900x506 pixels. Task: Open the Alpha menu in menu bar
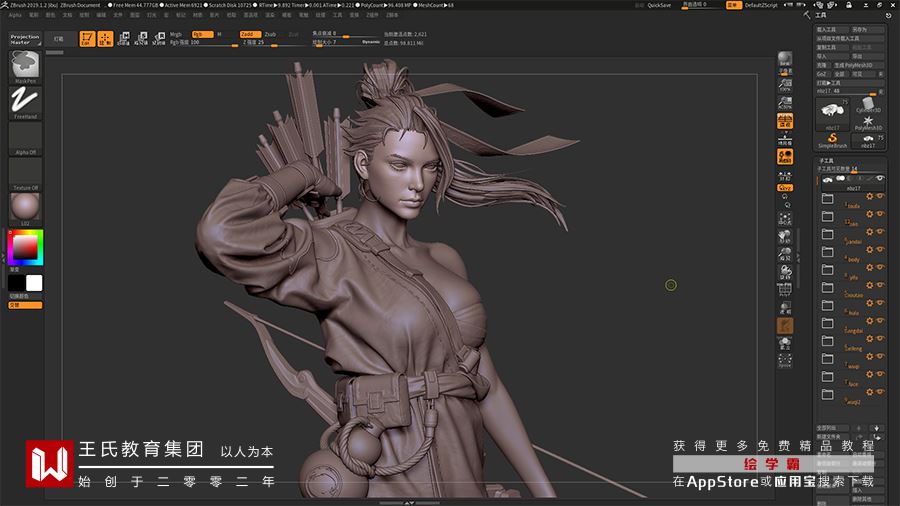click(x=14, y=16)
